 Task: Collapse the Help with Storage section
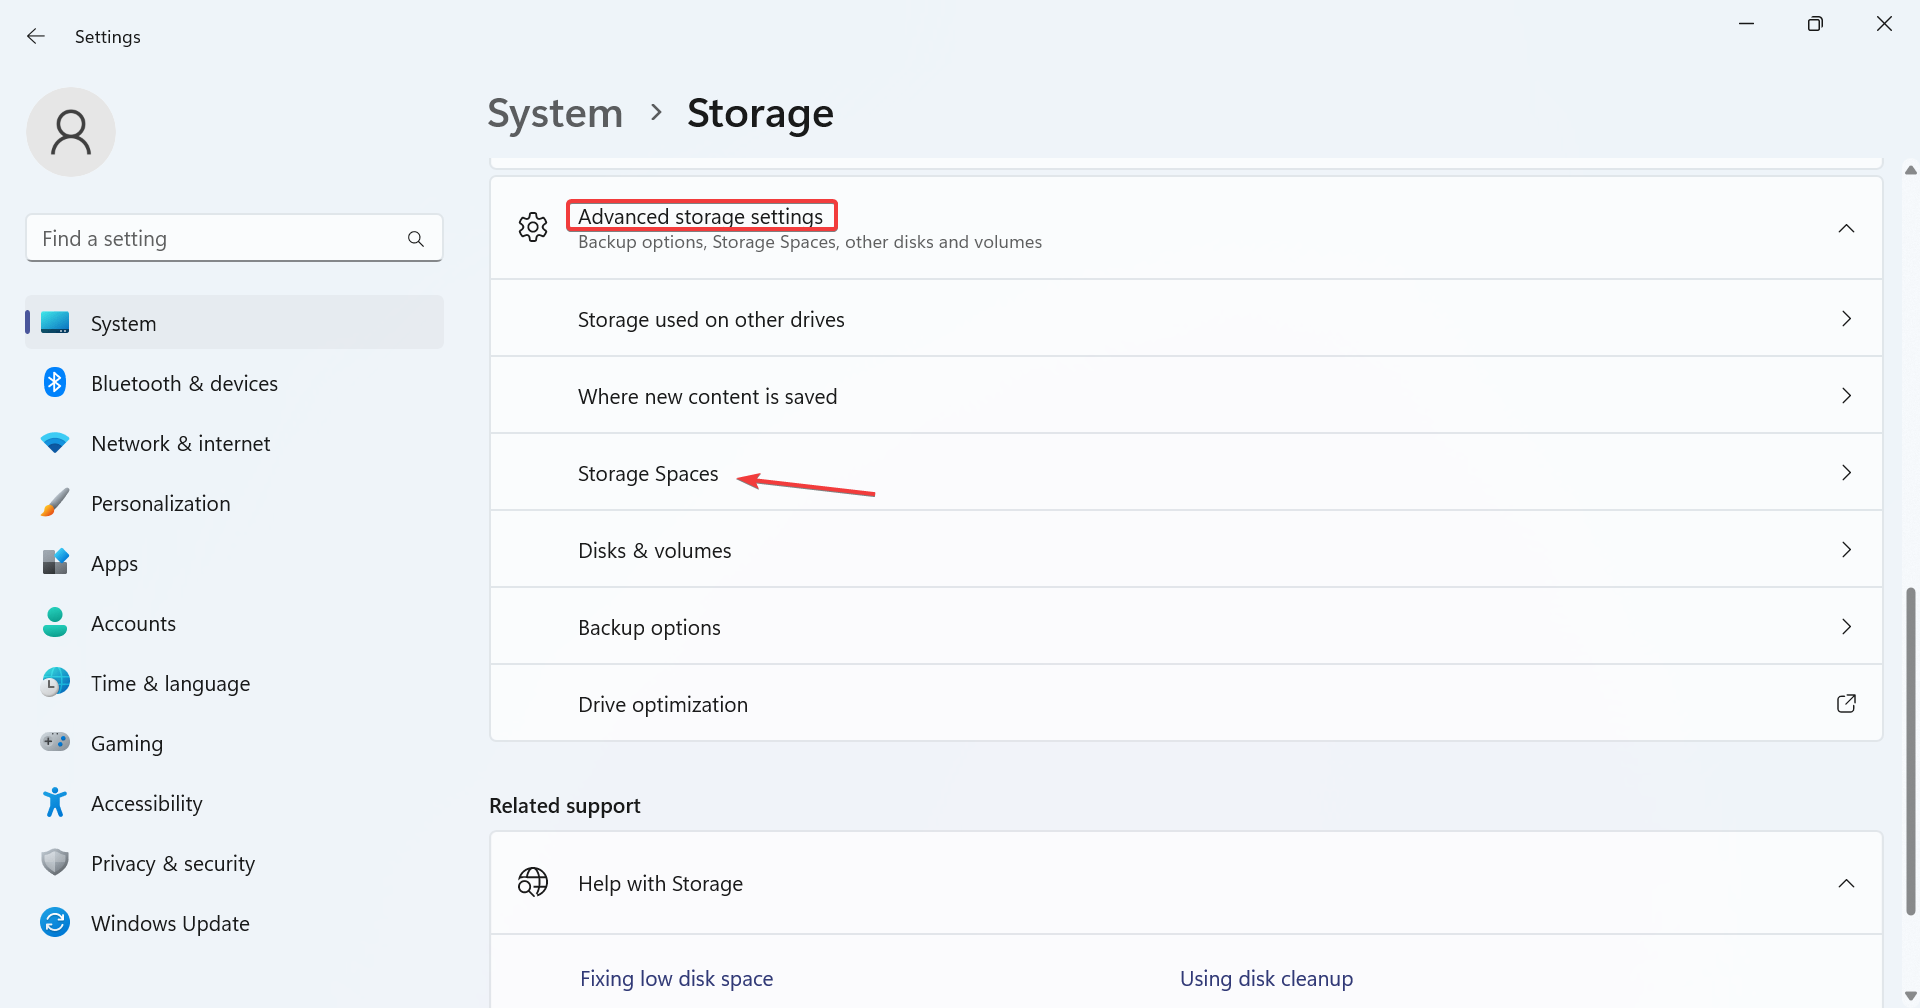click(1846, 883)
